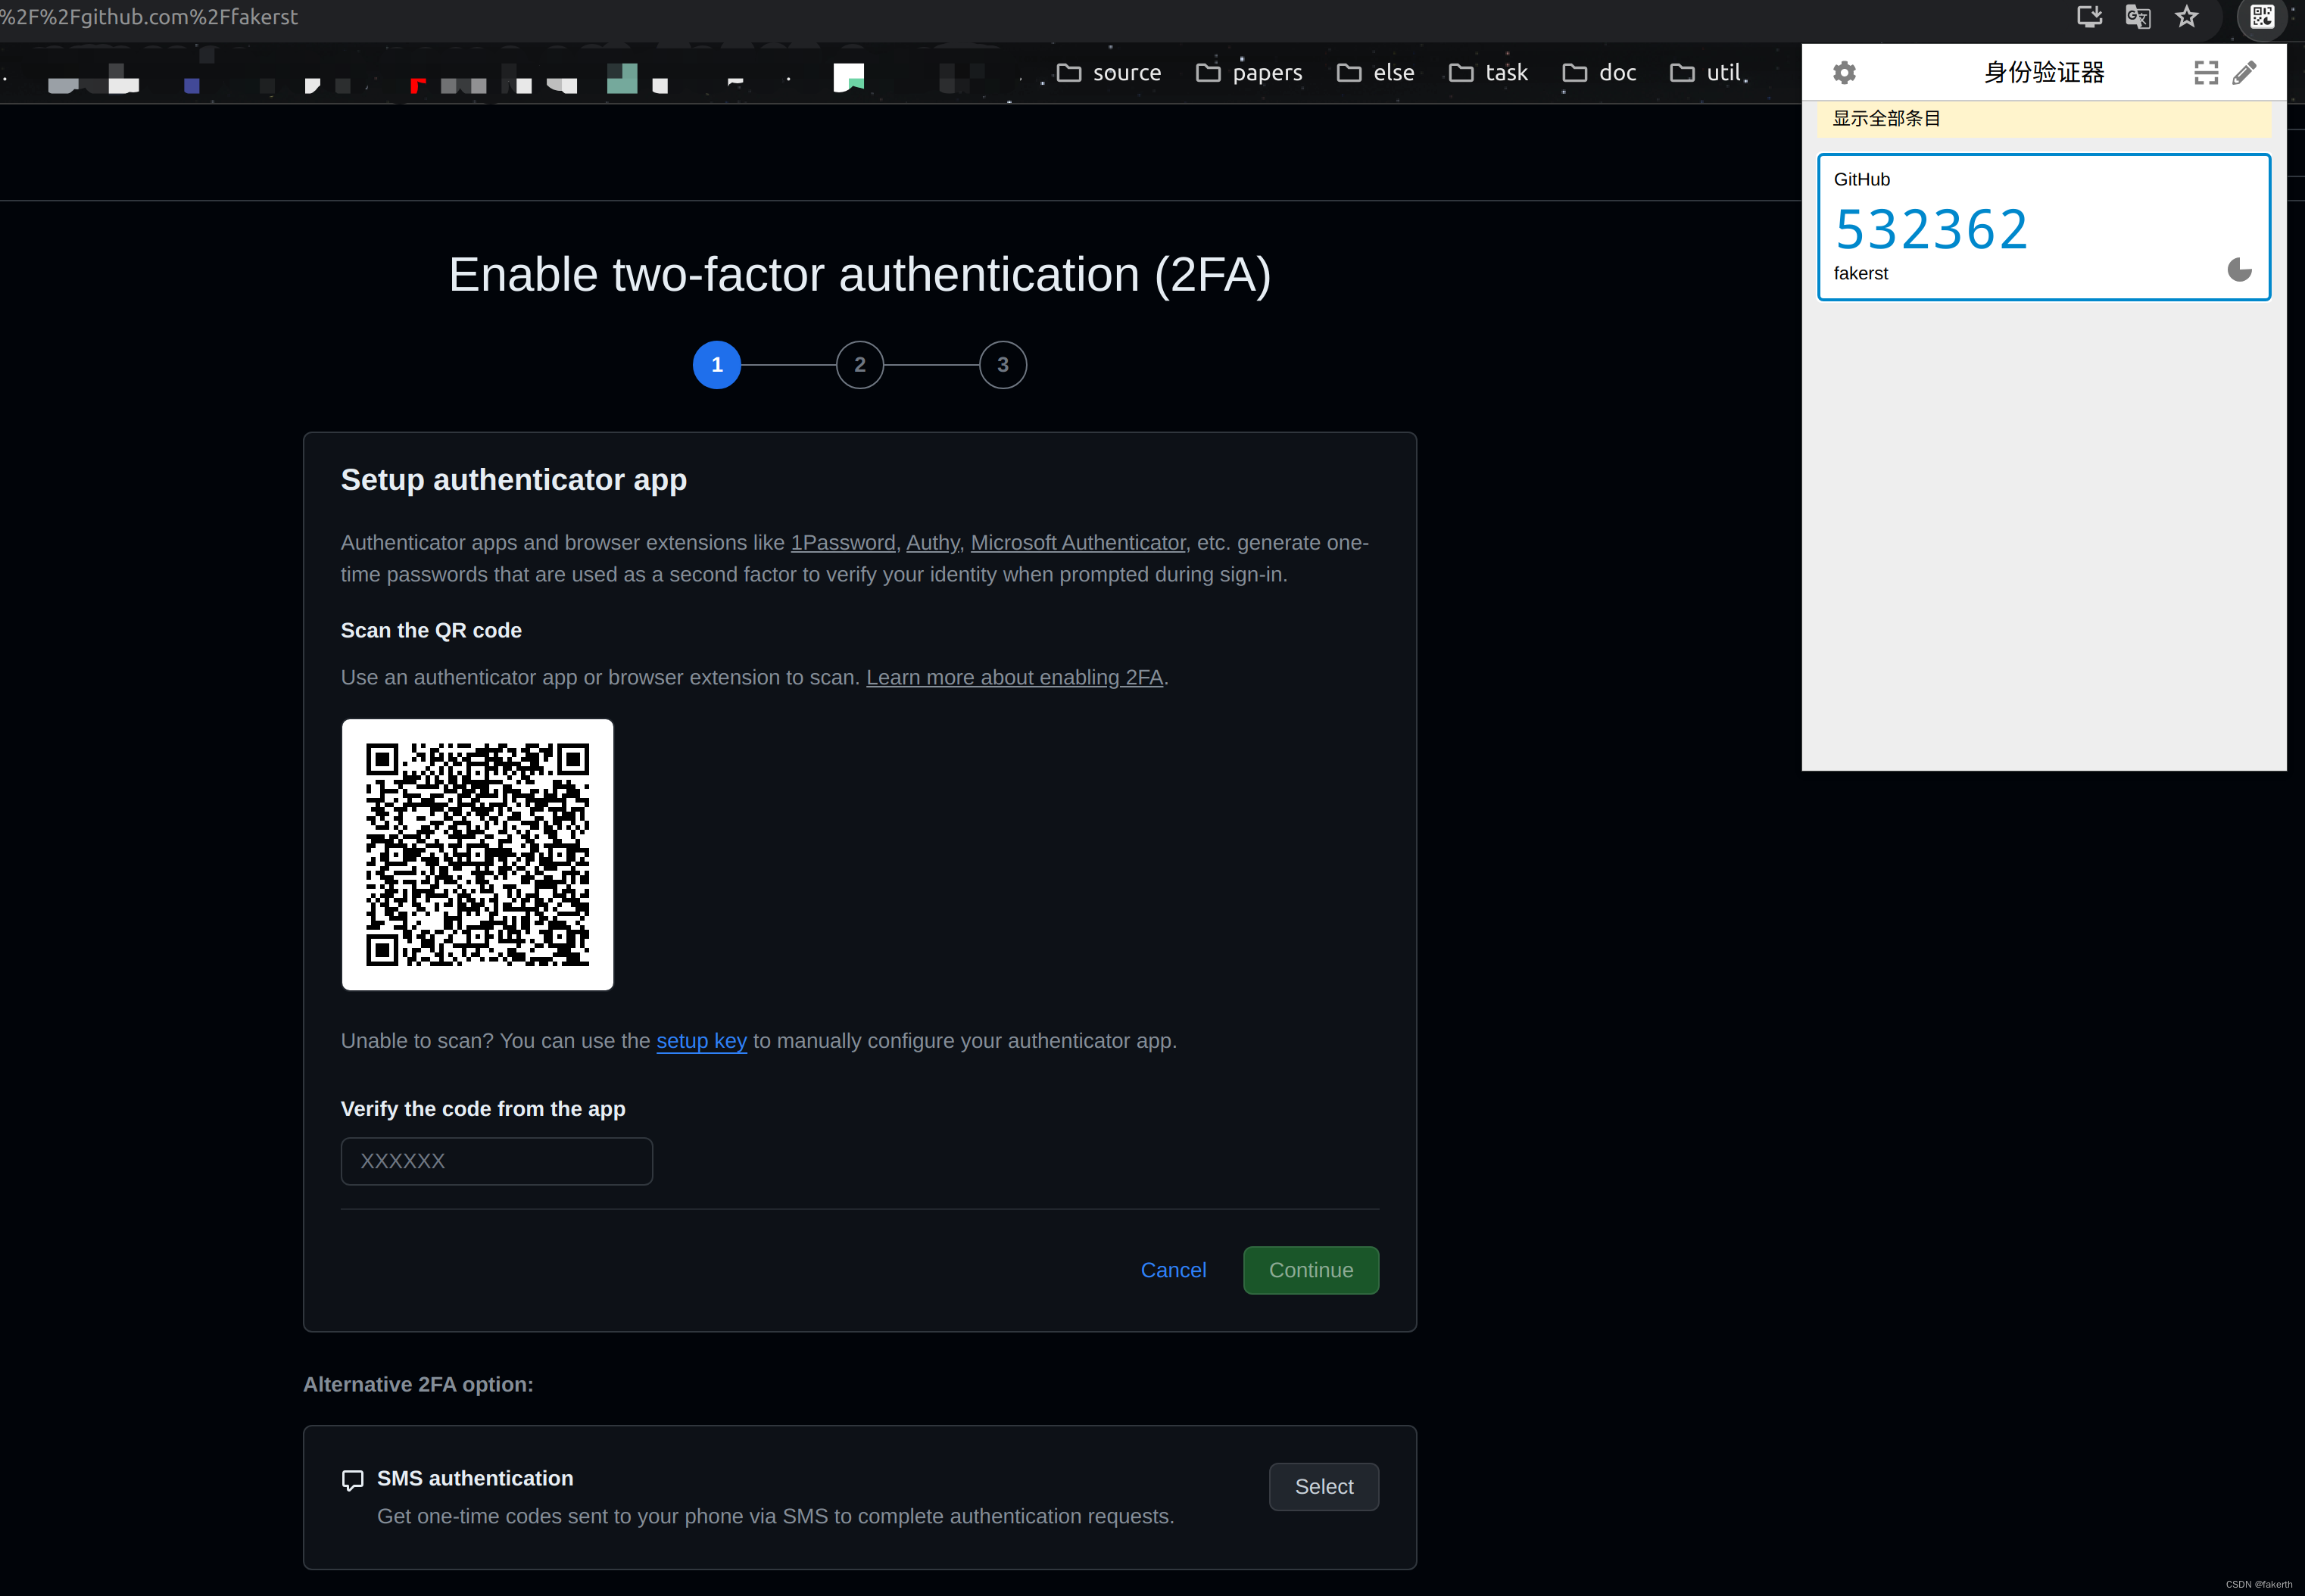The image size is (2305, 1596).
Task: Click the setup key link
Action: click(701, 1041)
